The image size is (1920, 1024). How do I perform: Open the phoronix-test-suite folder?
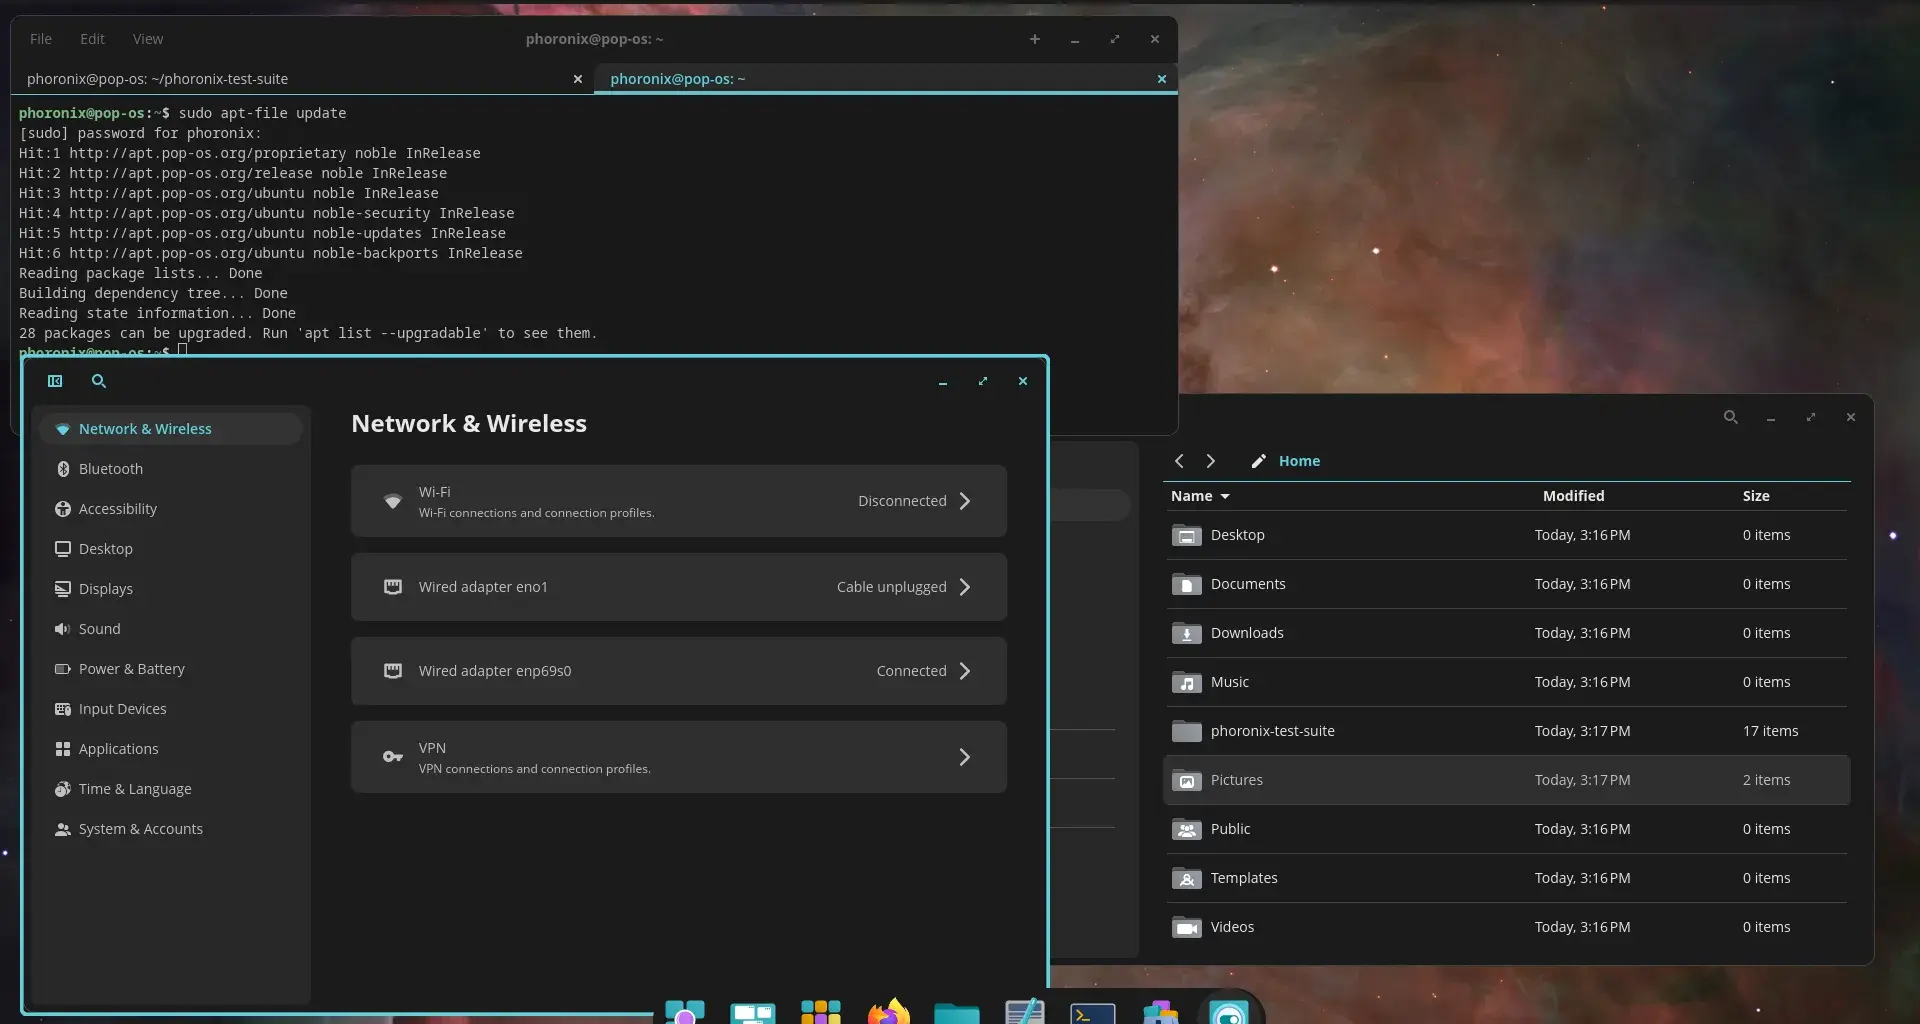point(1272,731)
